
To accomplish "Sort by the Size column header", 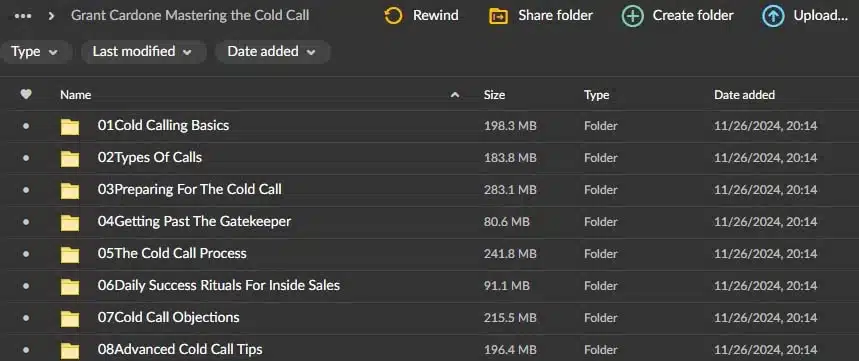I will [x=494, y=95].
